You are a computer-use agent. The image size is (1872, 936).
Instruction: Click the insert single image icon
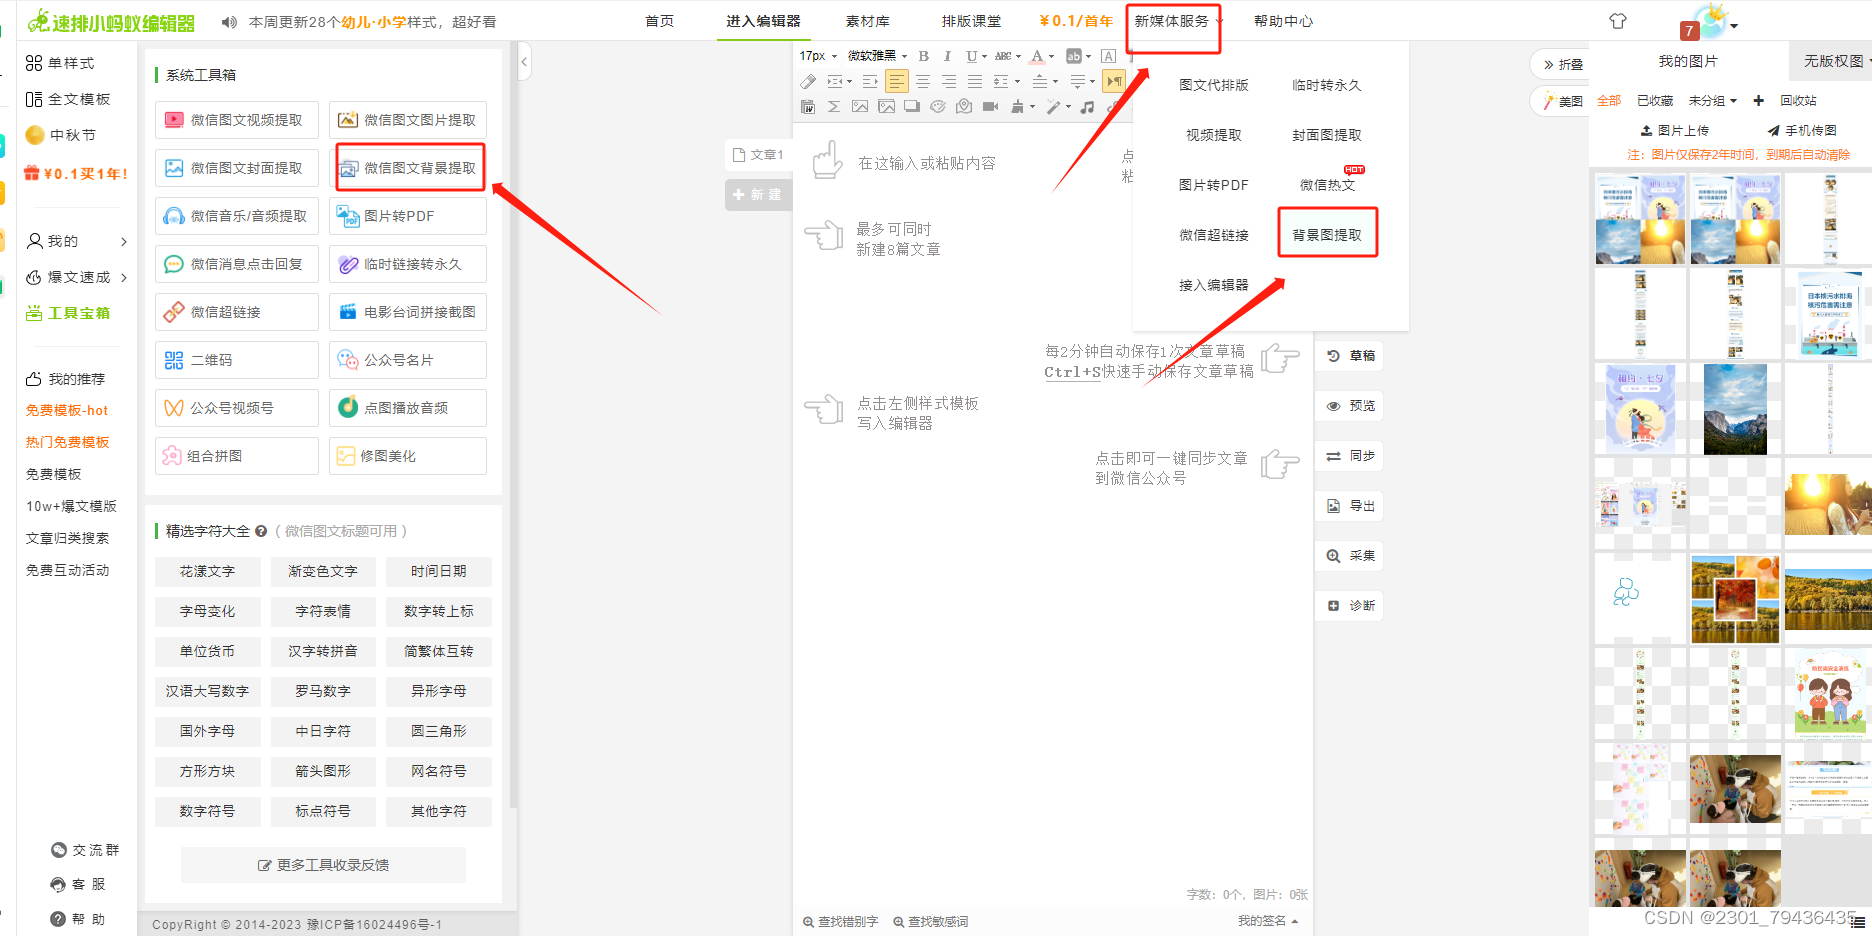point(860,106)
